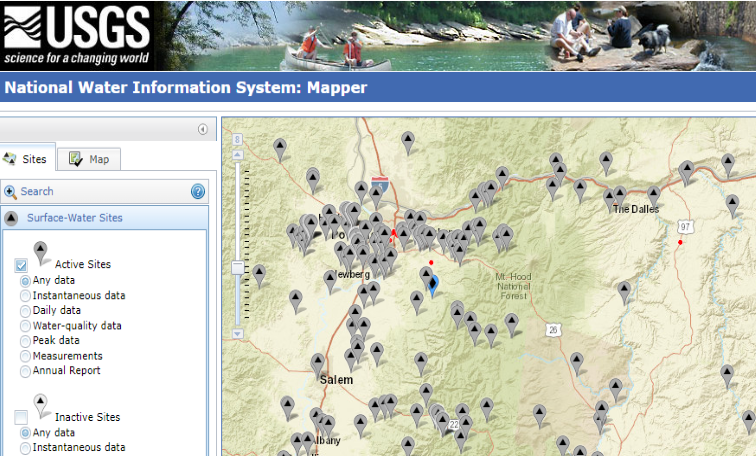Select Inactive Sites Instantaneous data radio
This screenshot has width=756, height=456.
[x=25, y=448]
